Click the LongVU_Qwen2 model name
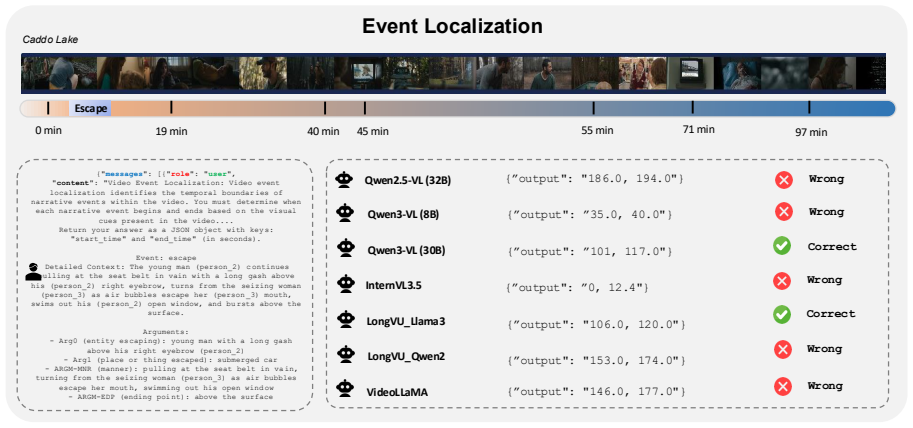 tap(406, 355)
